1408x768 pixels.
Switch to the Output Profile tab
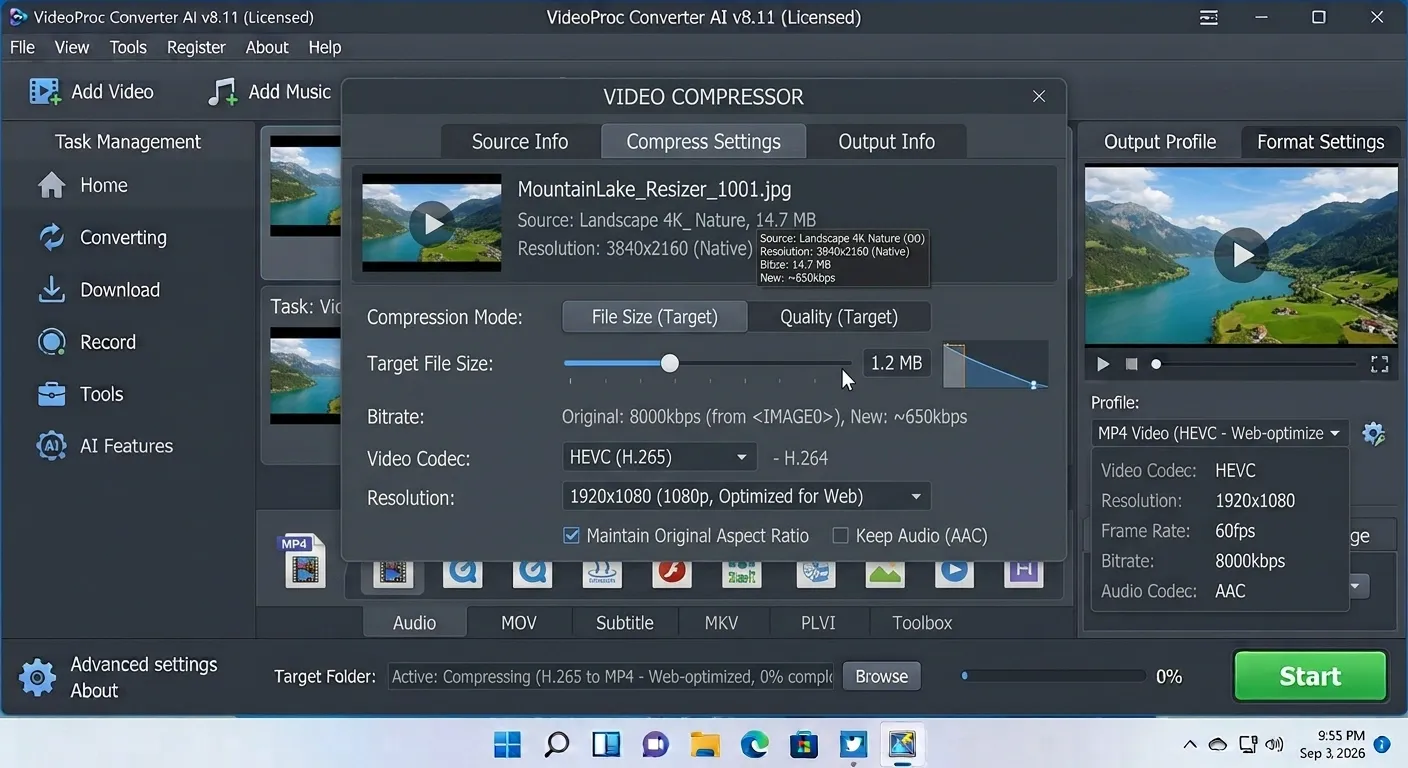coord(1160,141)
